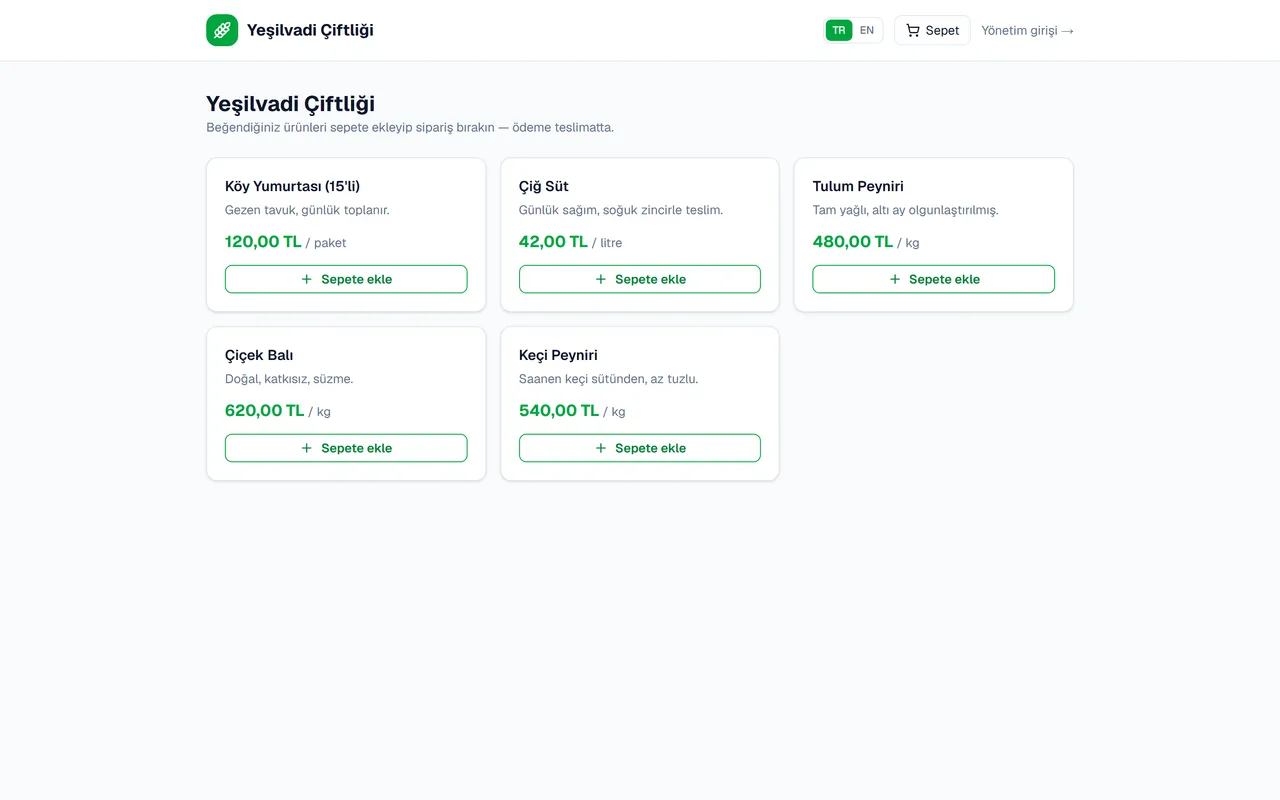Screen dimensions: 1280x800
Task: Click the Keçi Peyniri product title
Action: [558, 355]
